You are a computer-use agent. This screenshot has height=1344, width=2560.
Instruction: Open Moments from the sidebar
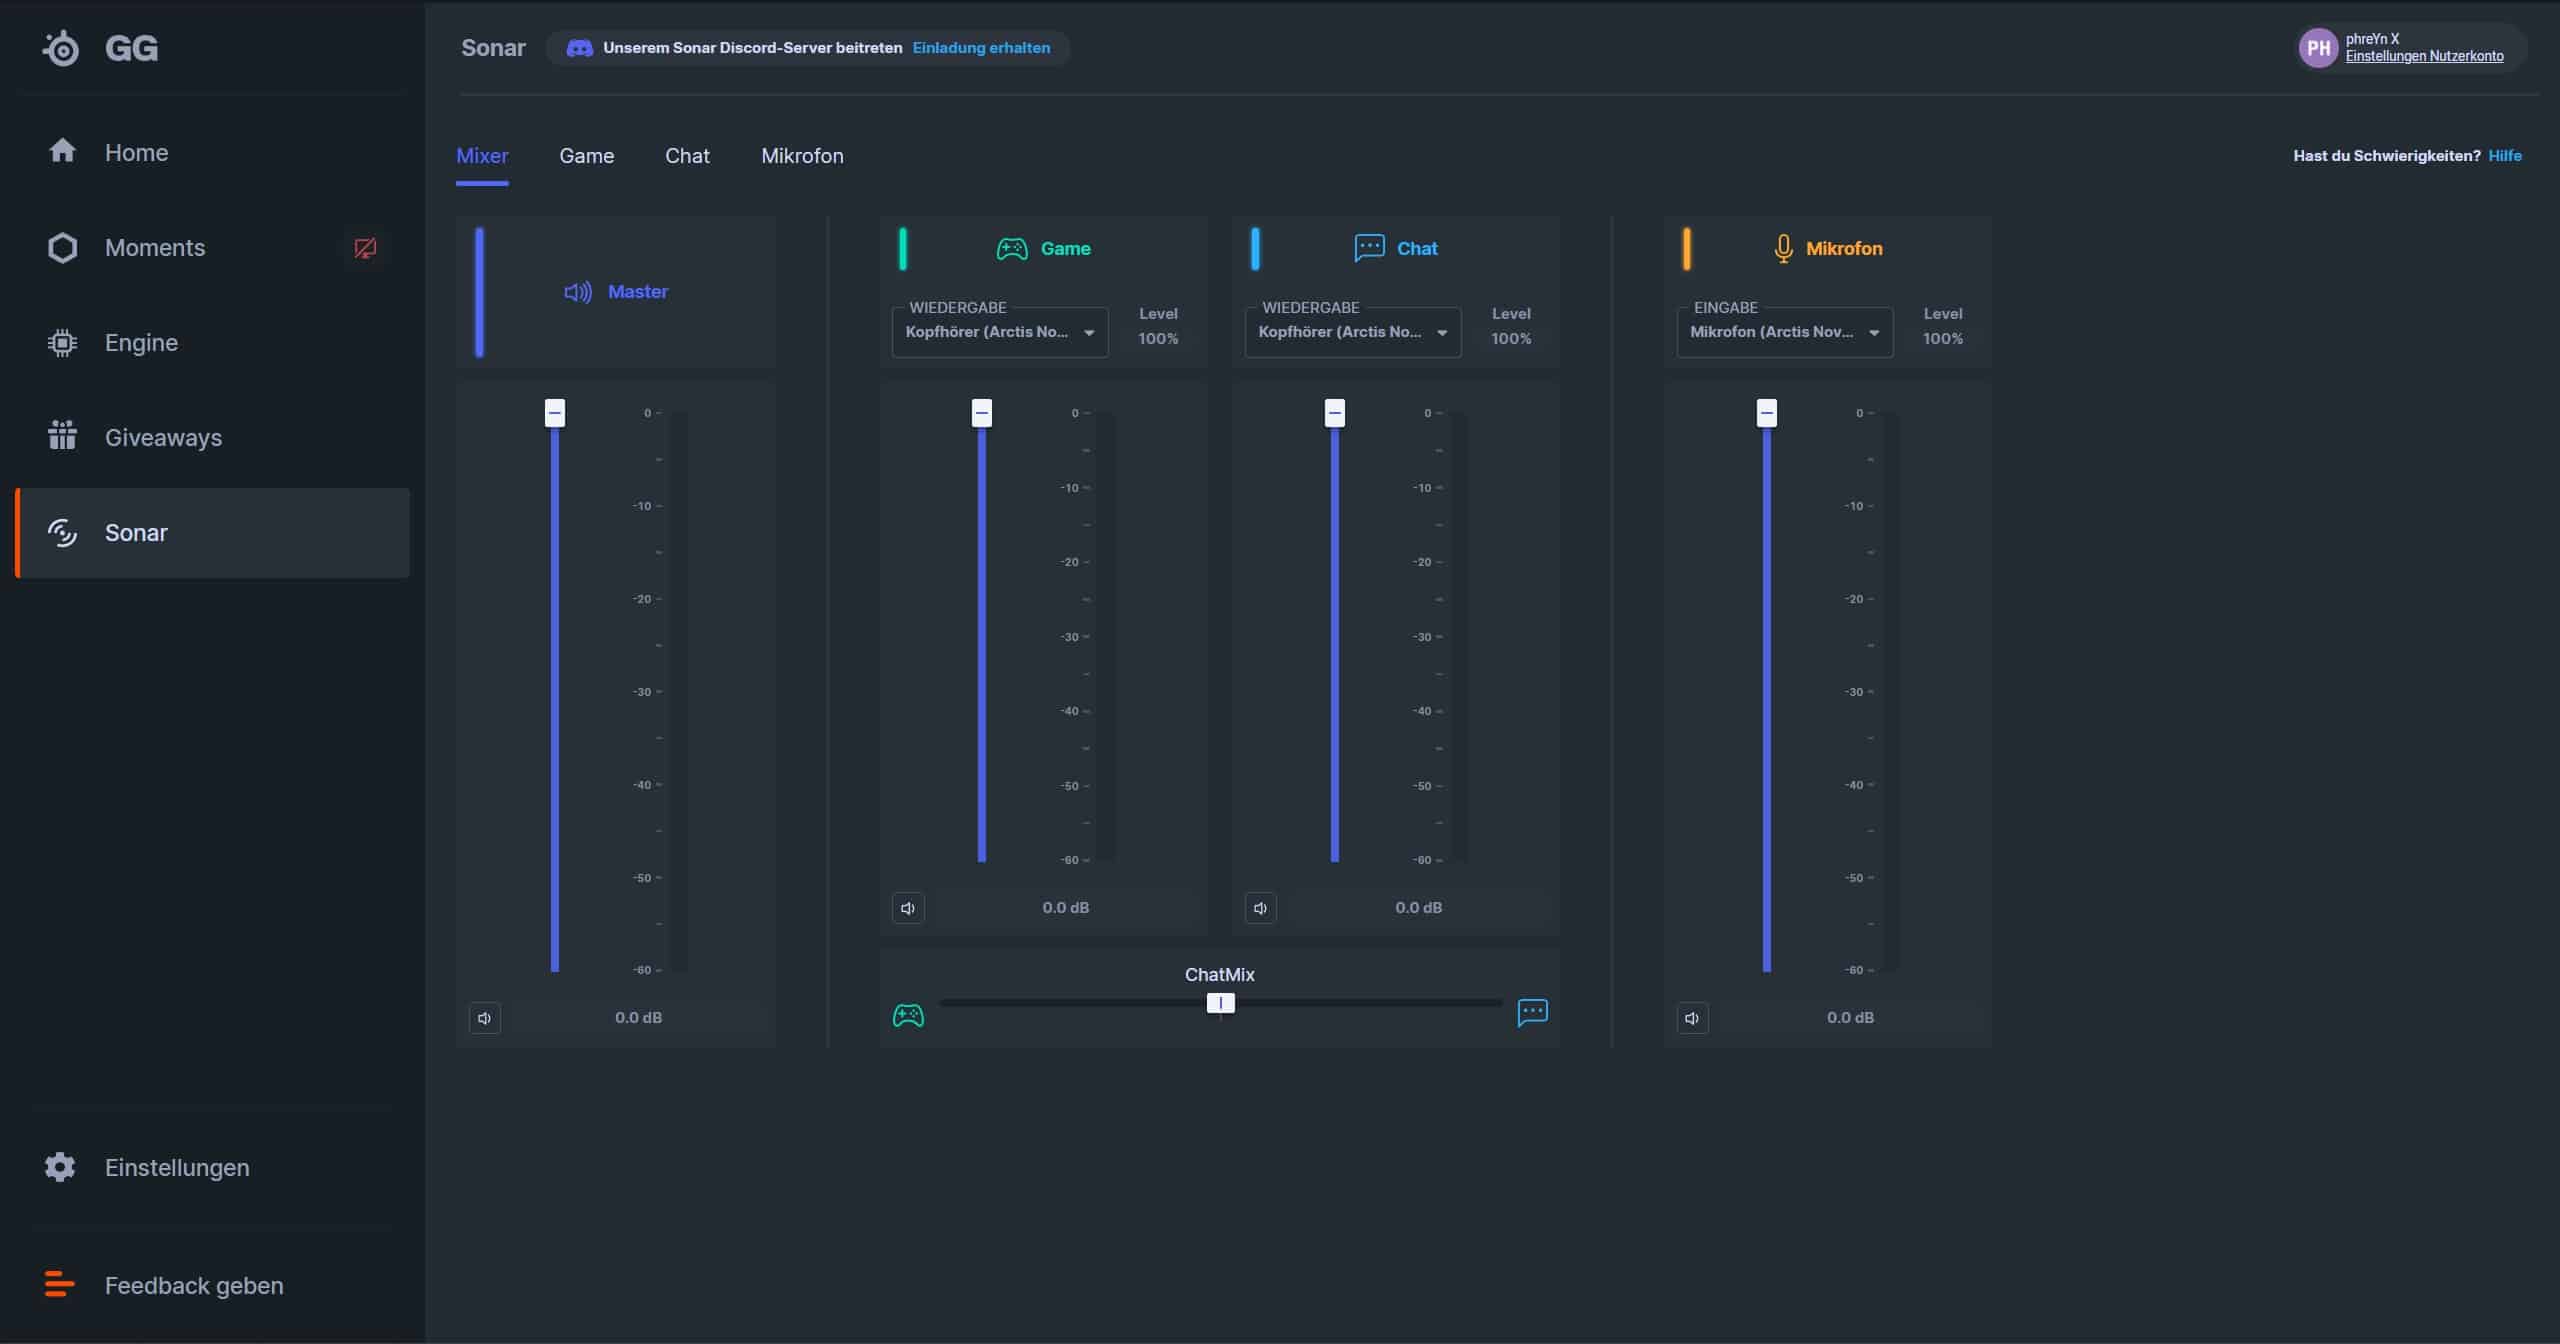pyautogui.click(x=154, y=248)
